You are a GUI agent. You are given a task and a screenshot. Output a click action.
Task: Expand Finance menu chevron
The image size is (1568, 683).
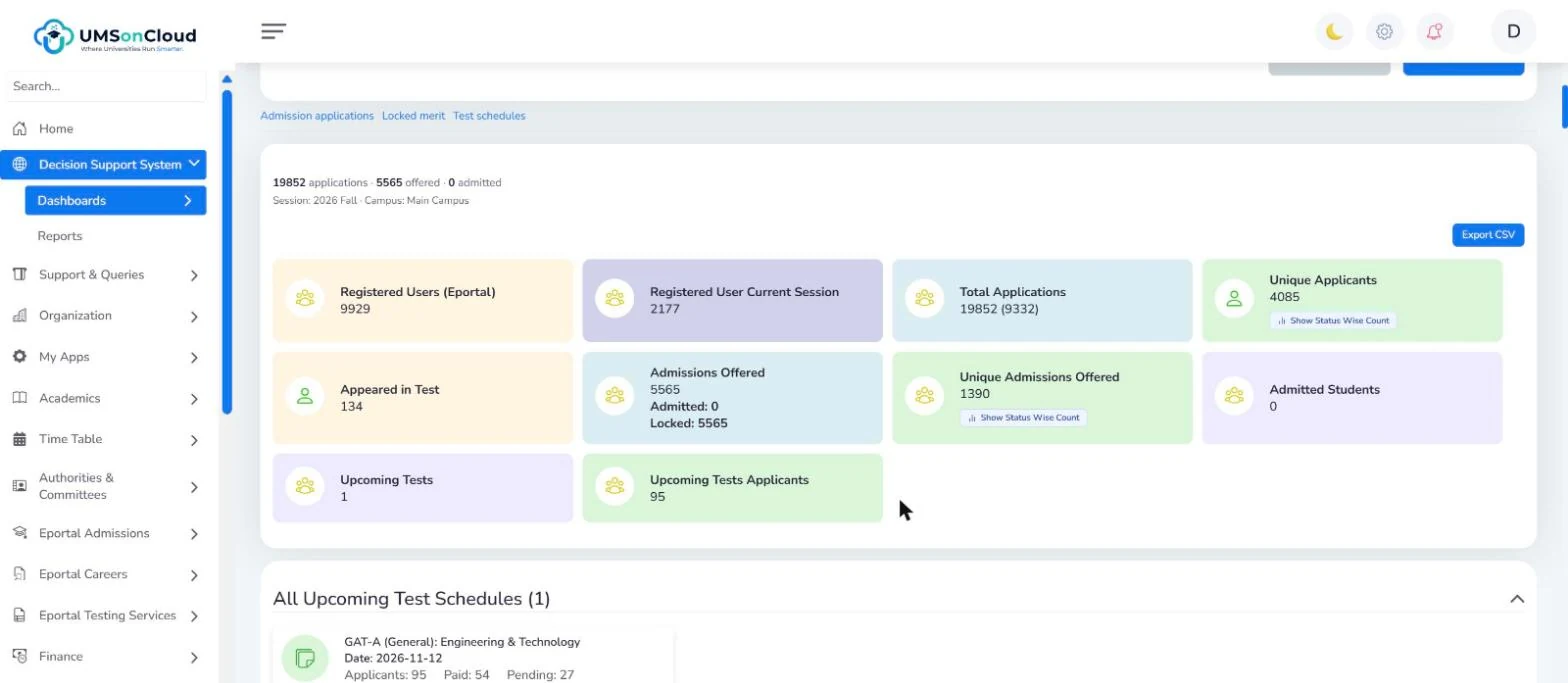[x=194, y=658]
